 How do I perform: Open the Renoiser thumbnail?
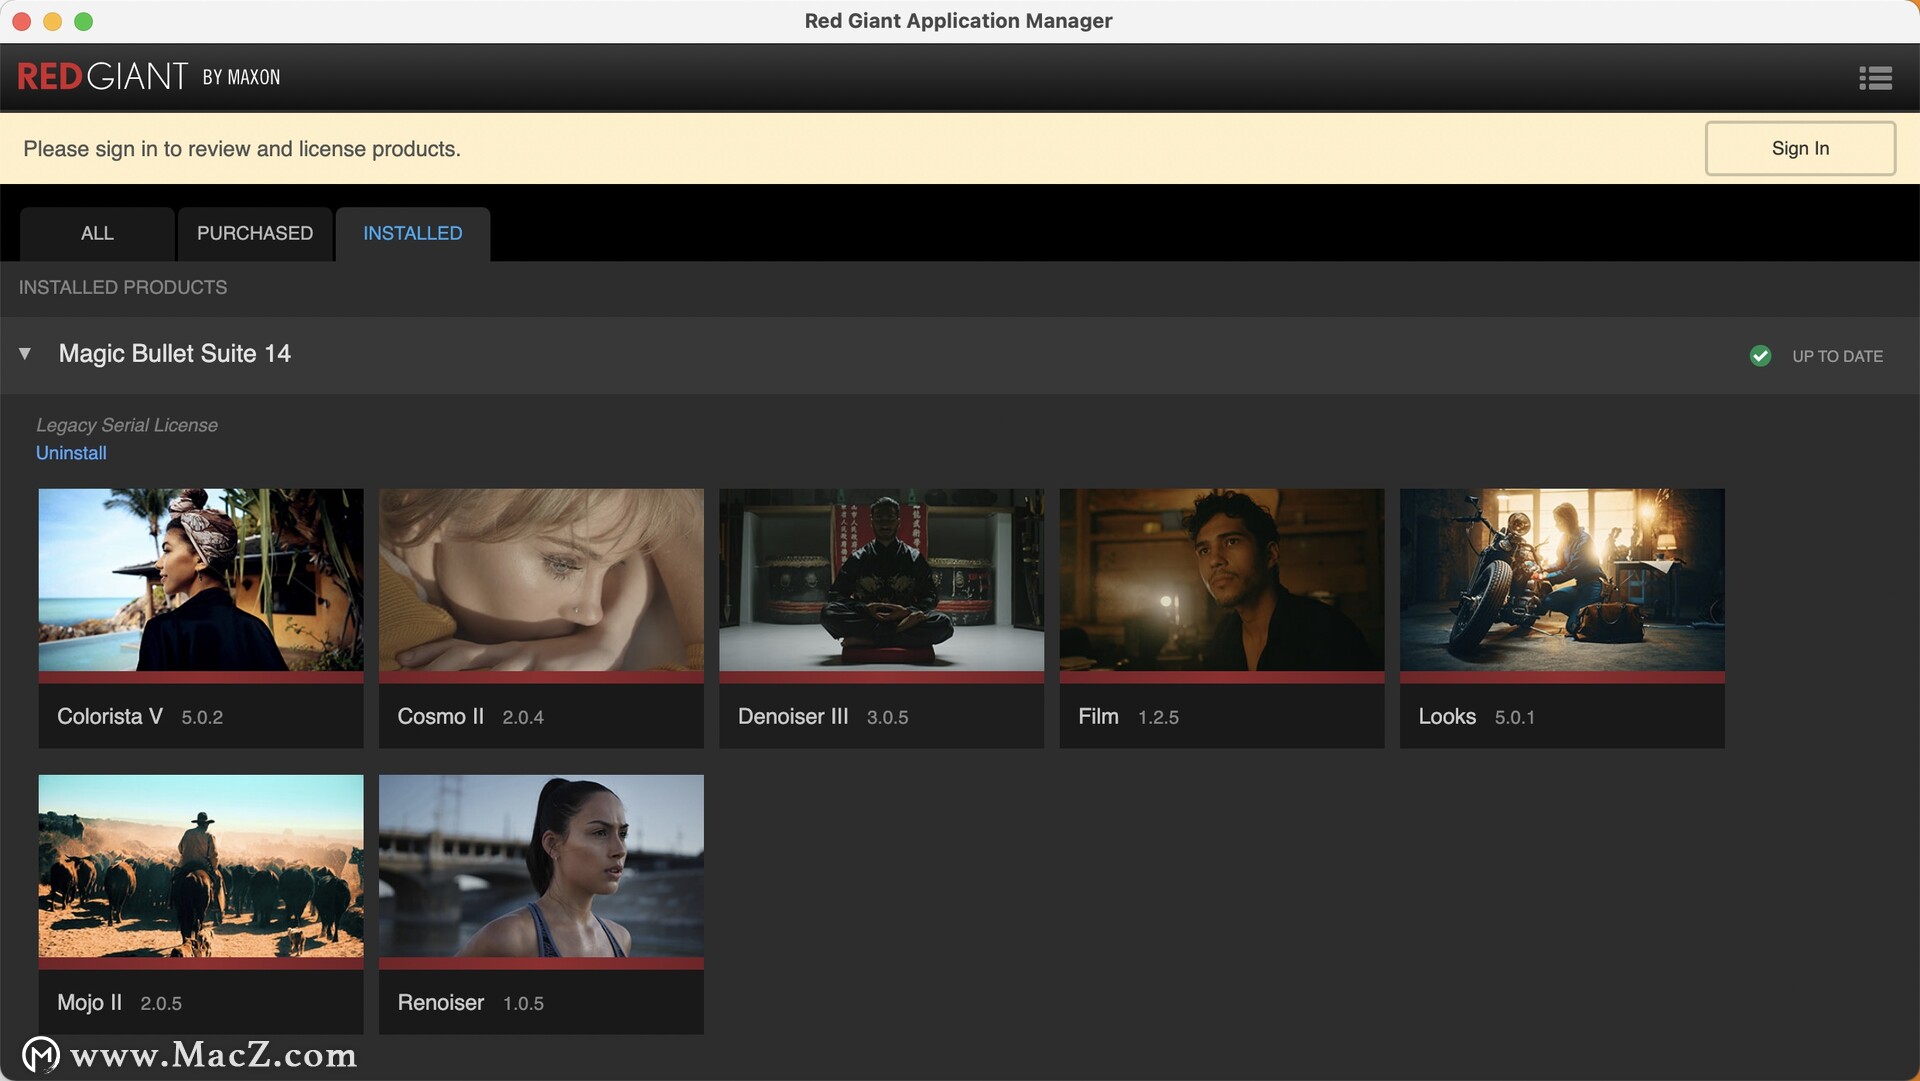[541, 866]
